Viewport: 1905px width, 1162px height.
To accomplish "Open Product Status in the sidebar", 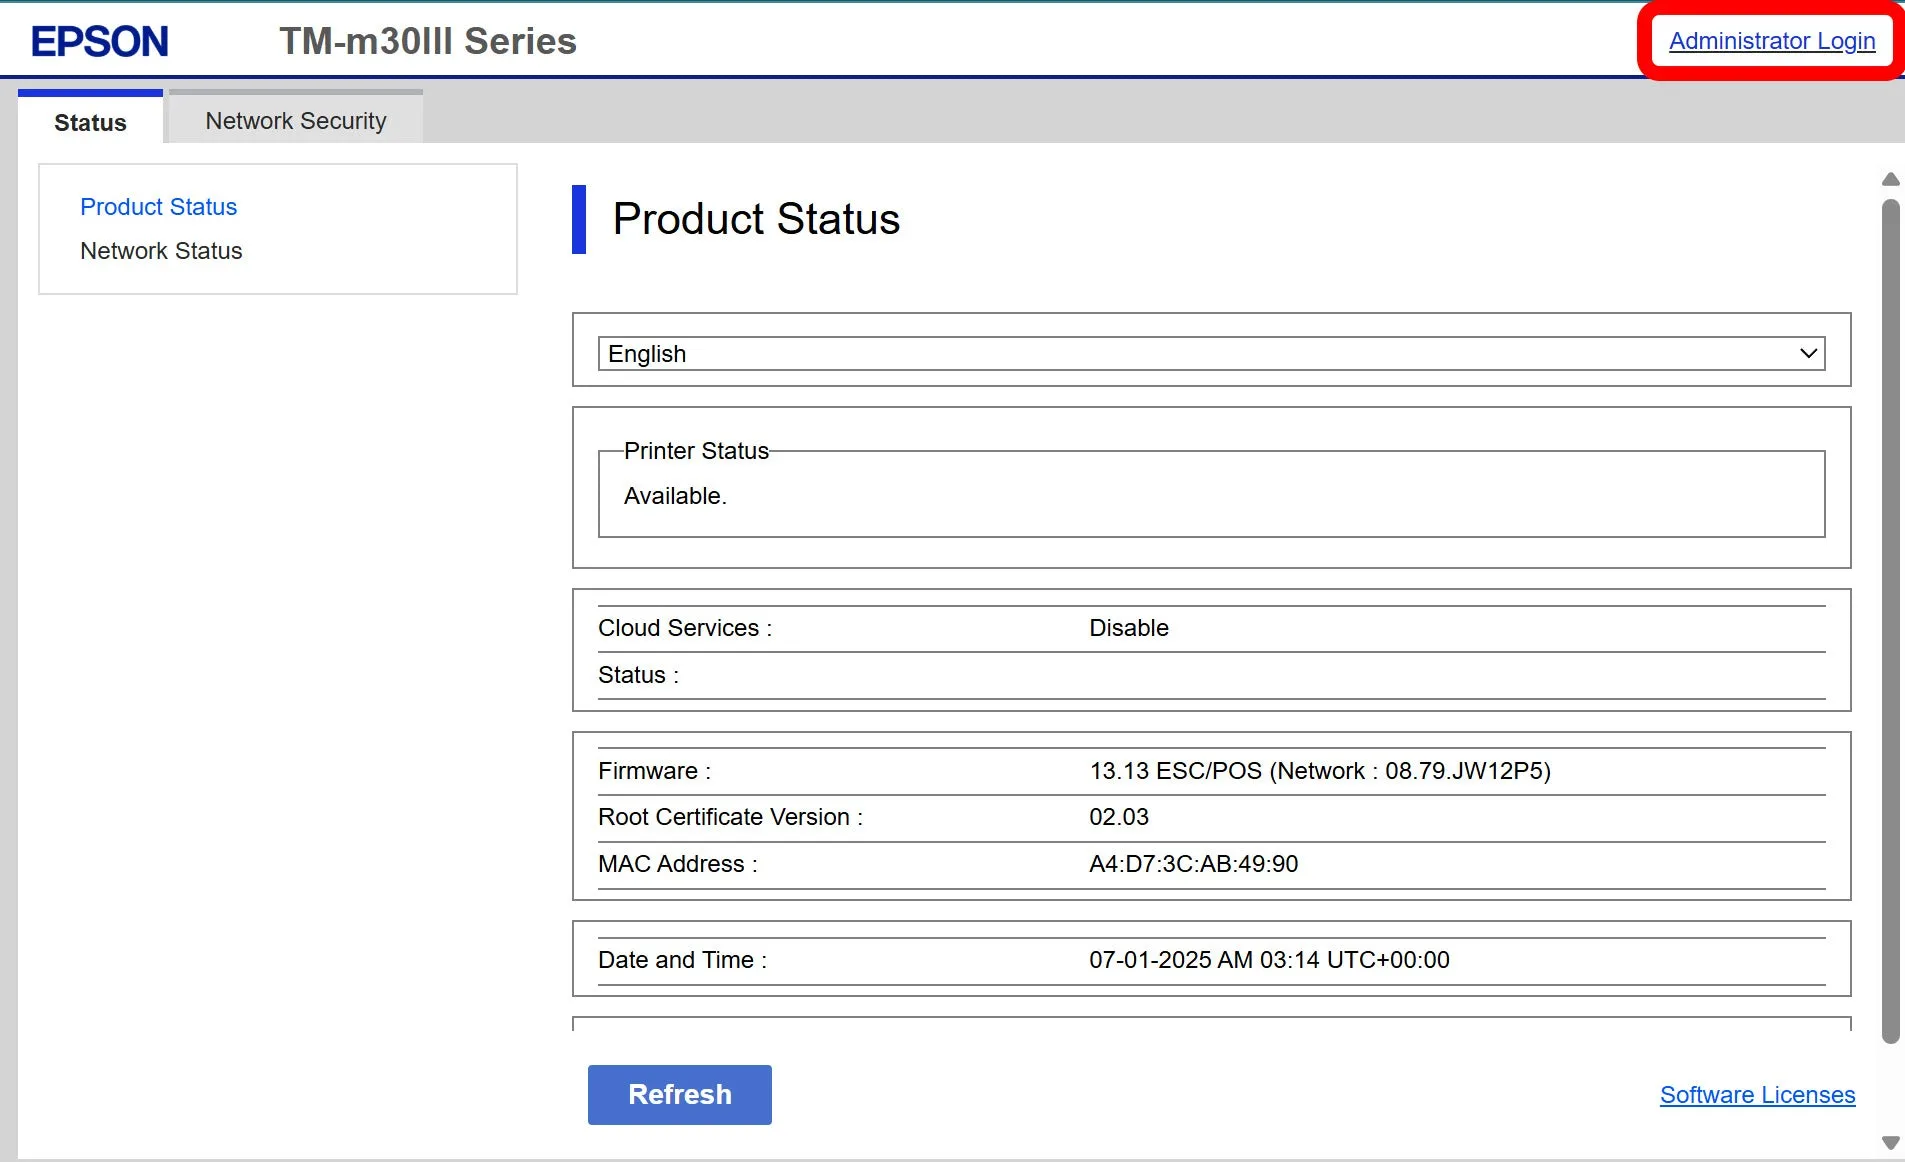I will point(158,206).
